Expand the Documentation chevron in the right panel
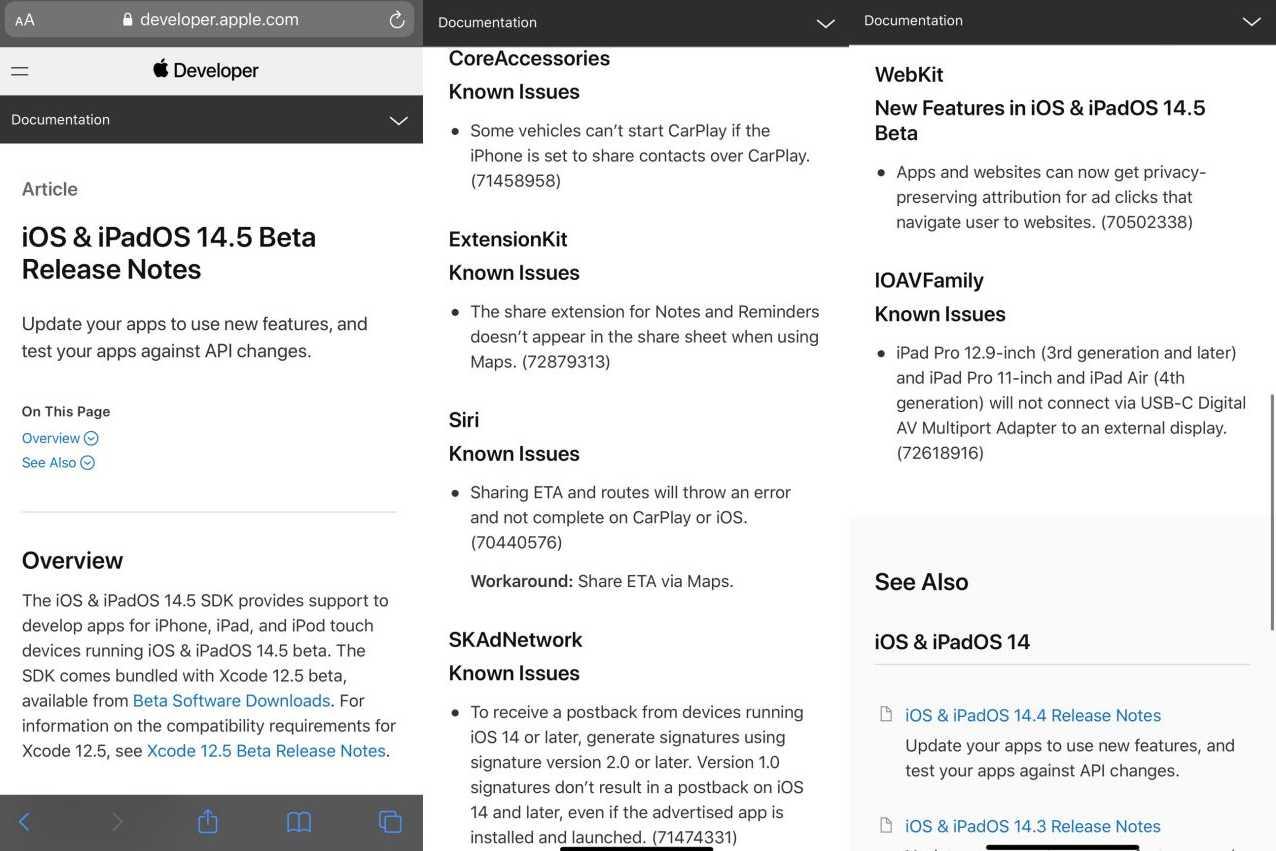This screenshot has width=1276, height=851. [1251, 21]
